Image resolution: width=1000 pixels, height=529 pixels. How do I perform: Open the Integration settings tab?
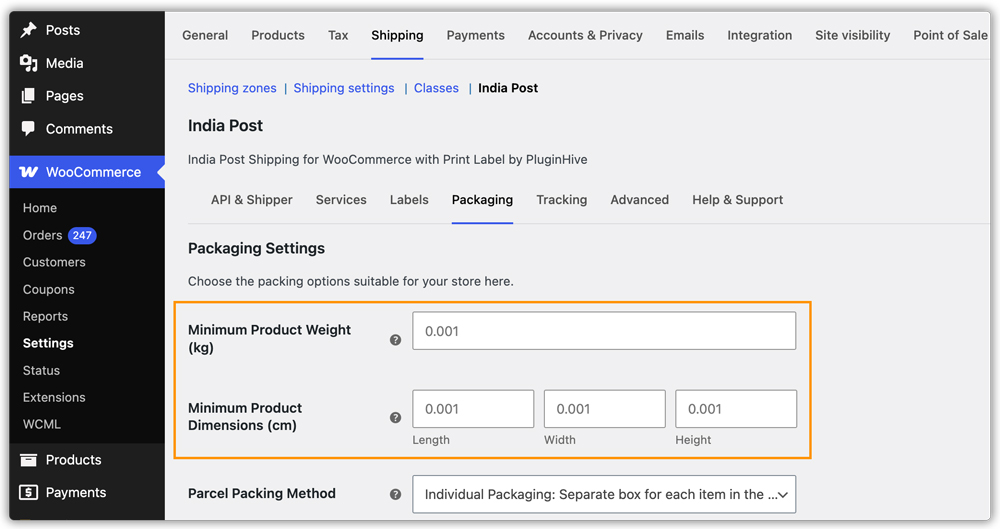point(760,35)
